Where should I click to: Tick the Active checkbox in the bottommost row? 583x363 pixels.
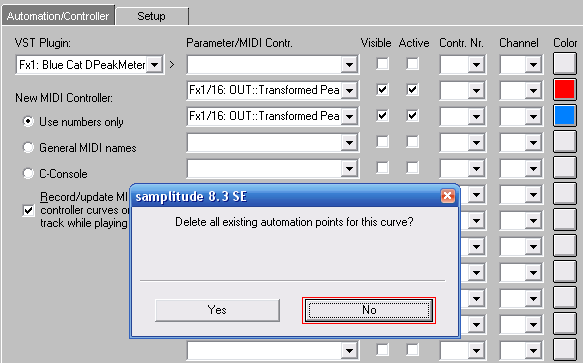pos(412,350)
